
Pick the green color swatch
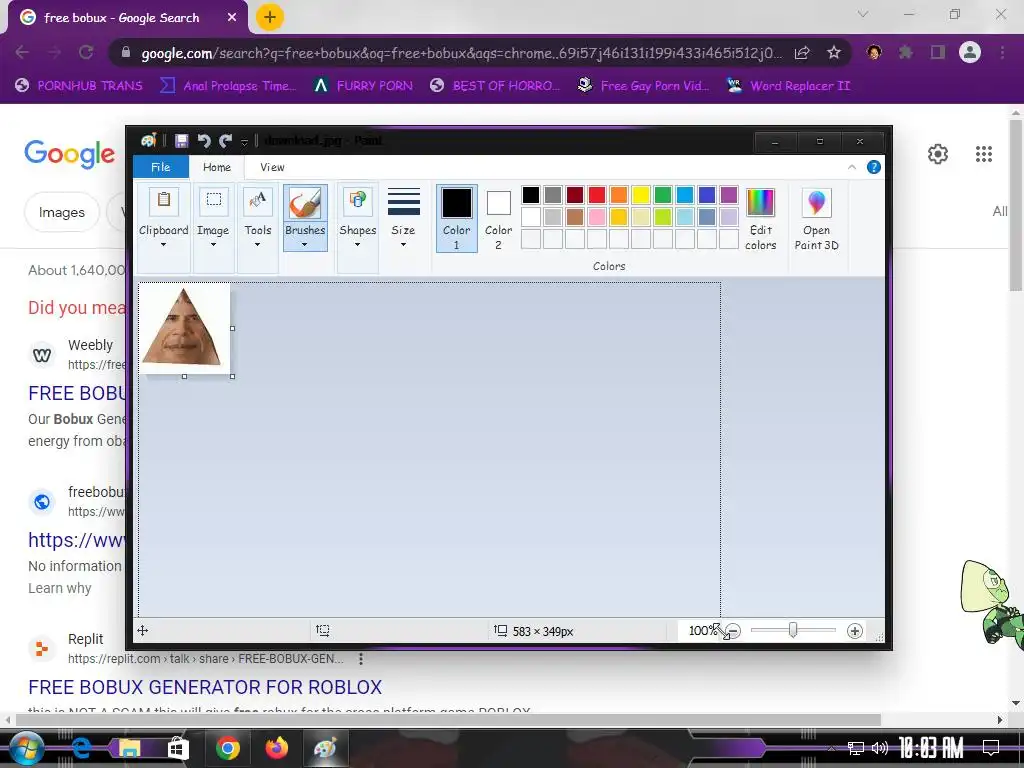[x=663, y=195]
